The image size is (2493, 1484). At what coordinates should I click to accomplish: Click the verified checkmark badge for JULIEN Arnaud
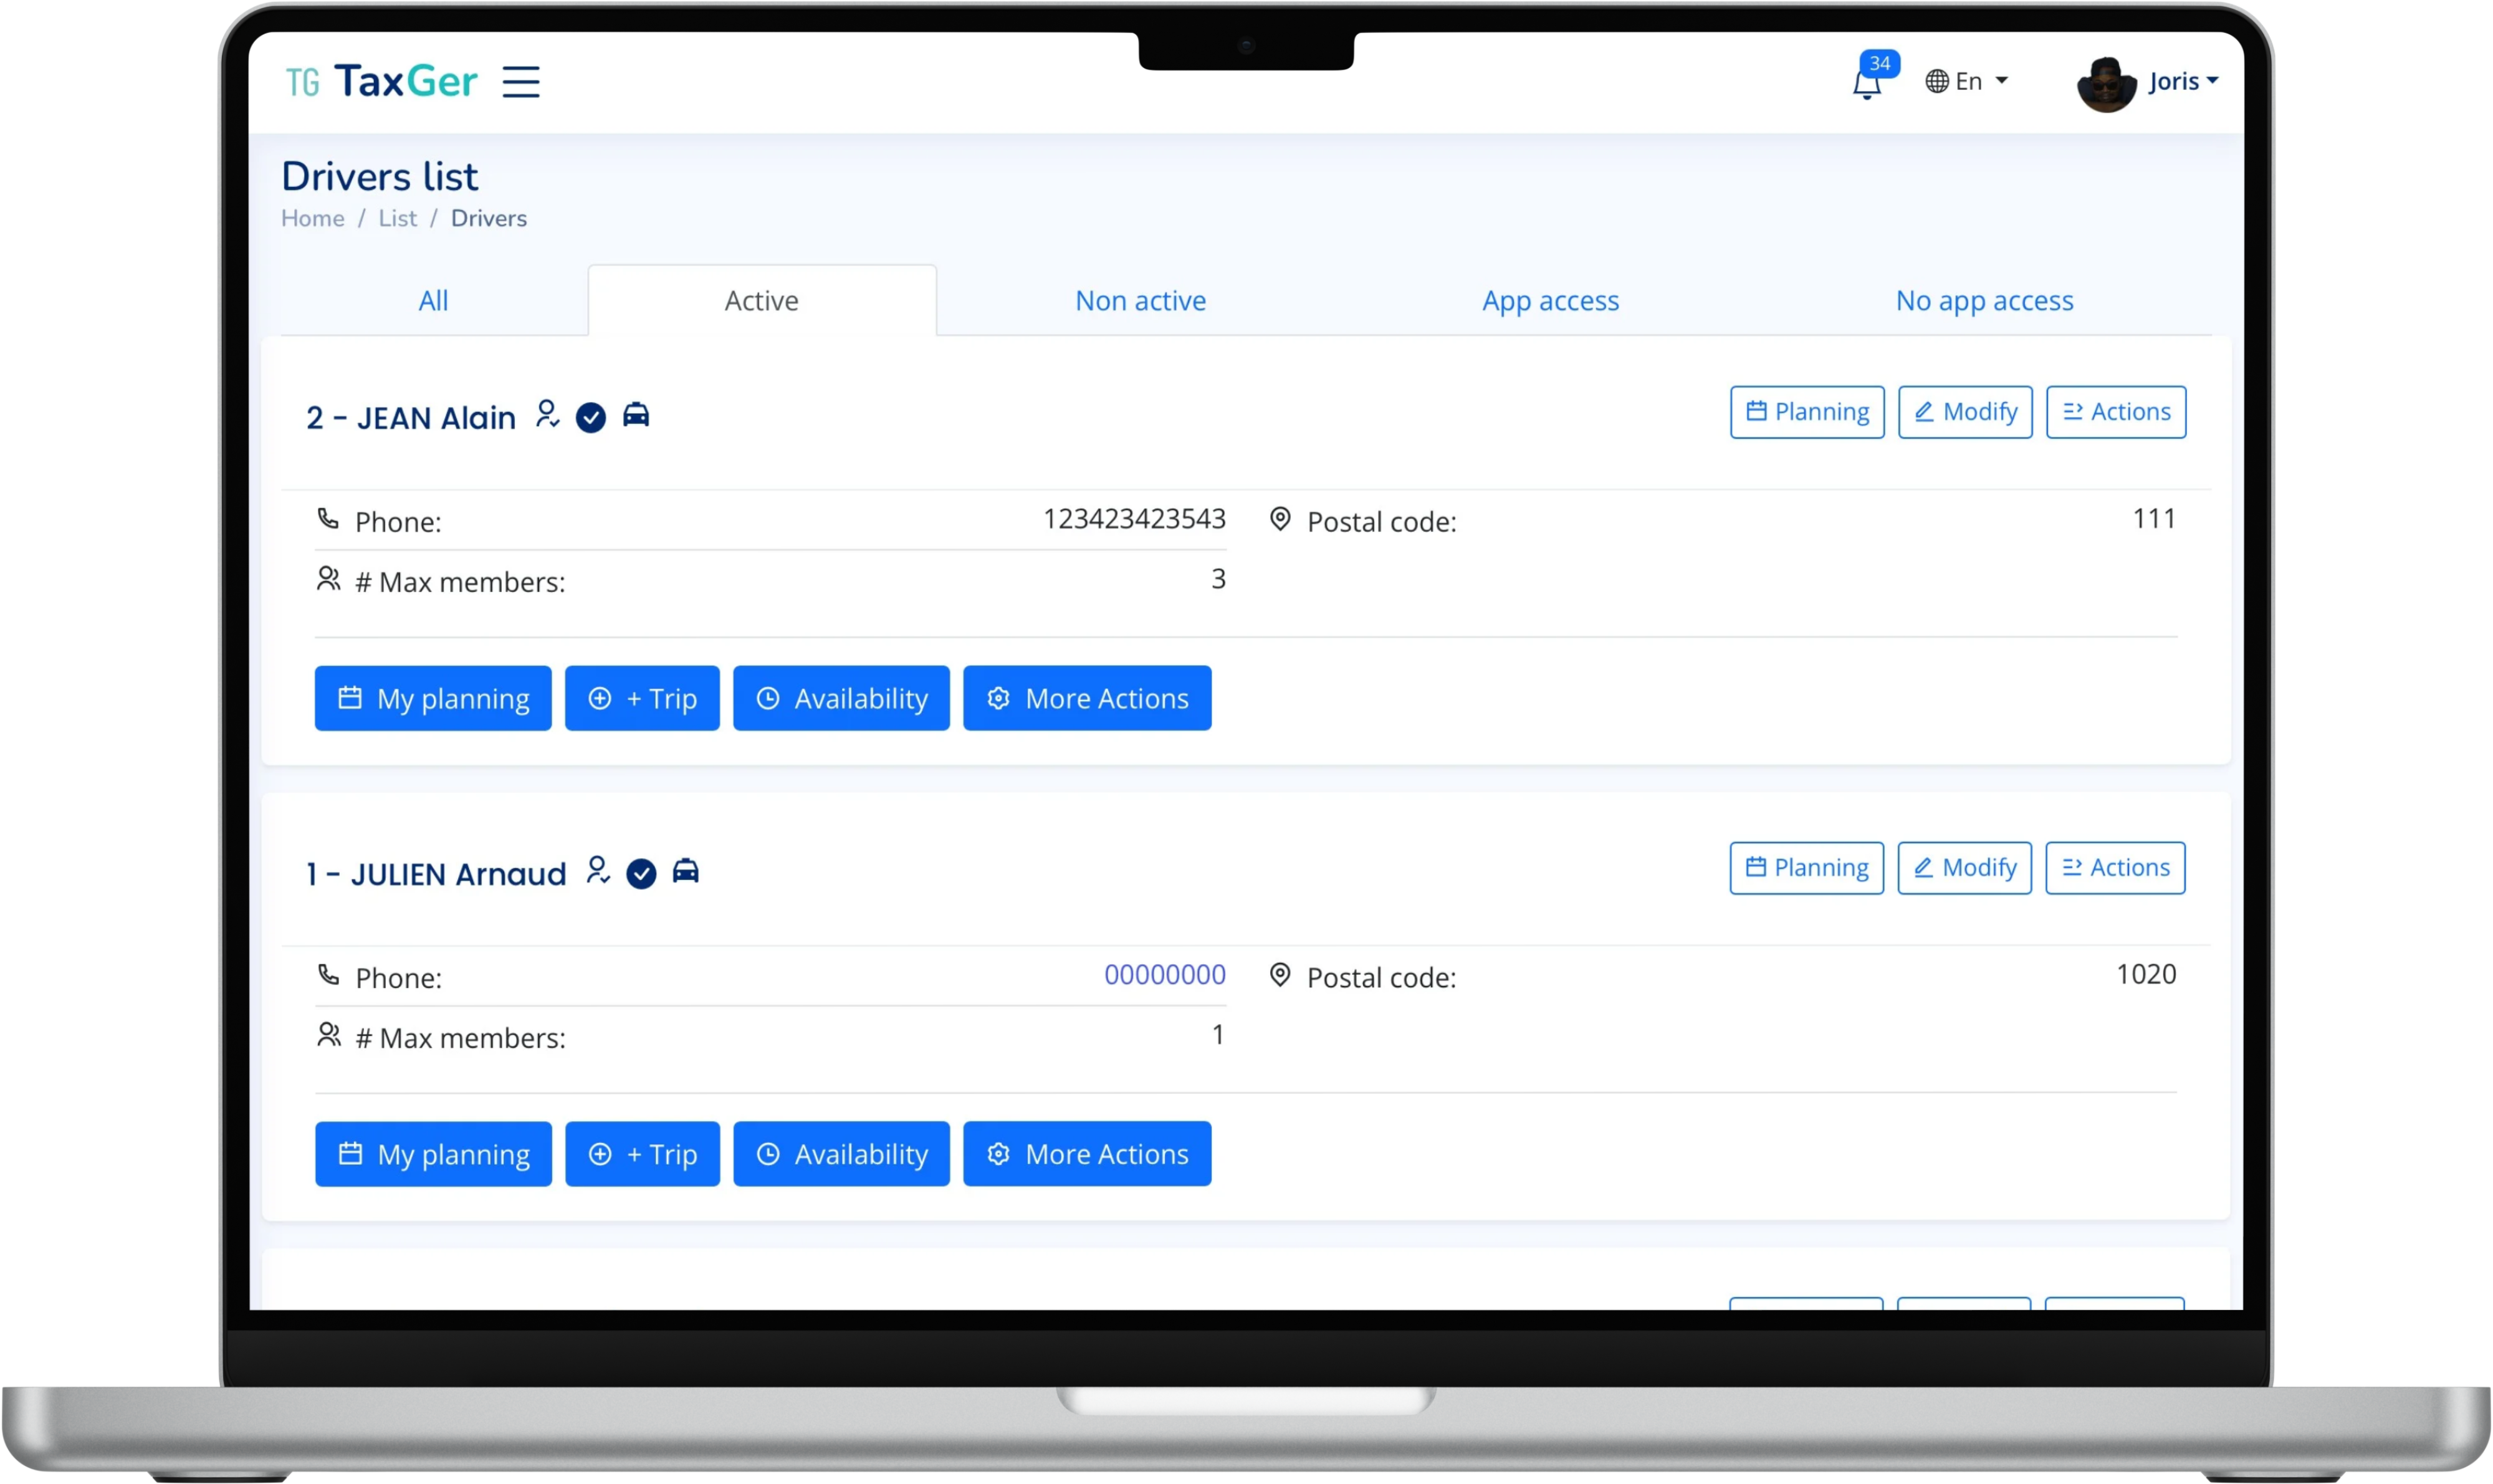(641, 873)
